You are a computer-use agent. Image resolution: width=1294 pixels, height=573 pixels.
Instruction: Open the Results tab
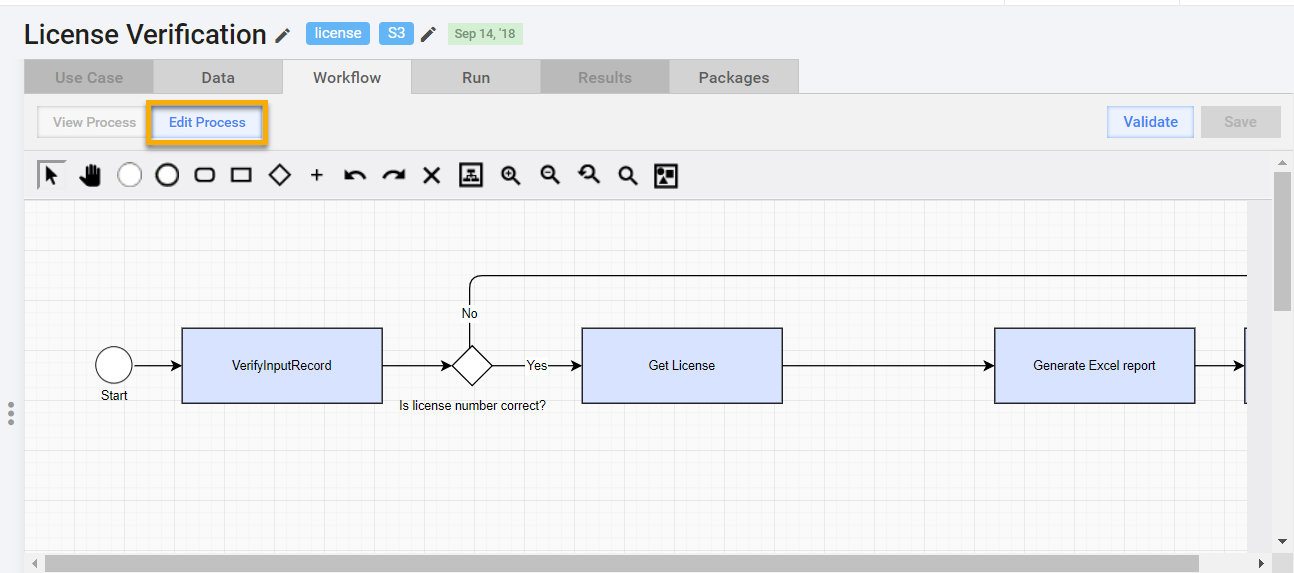pyautogui.click(x=605, y=77)
